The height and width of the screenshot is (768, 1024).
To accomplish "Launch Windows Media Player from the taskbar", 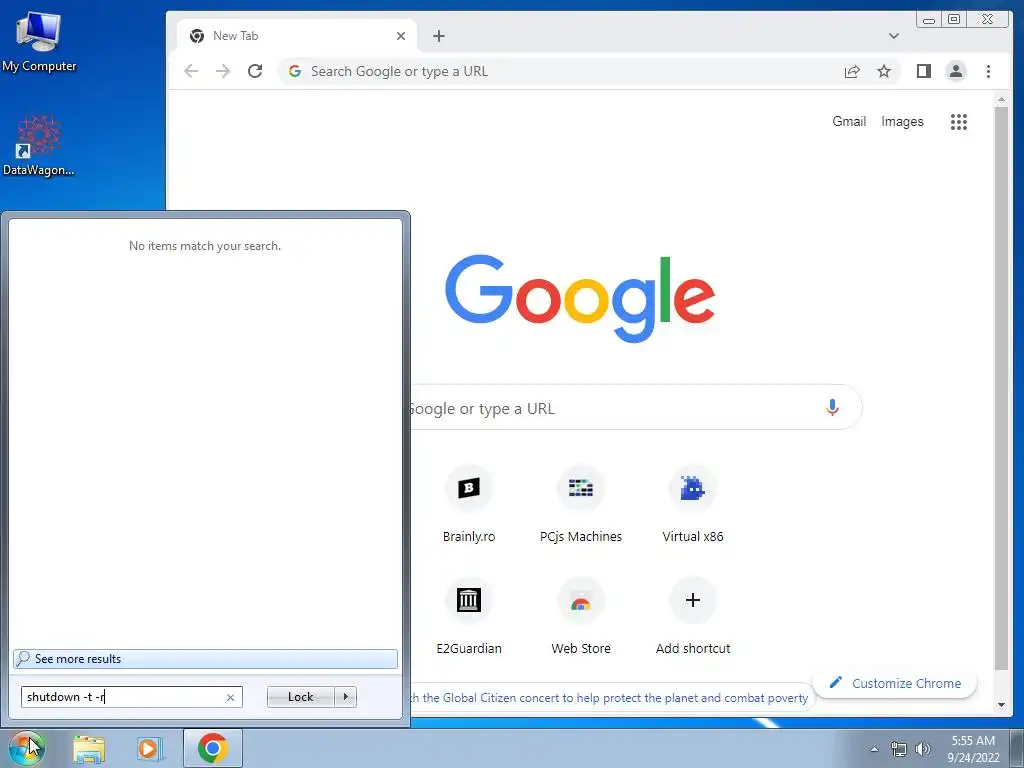I will point(150,749).
